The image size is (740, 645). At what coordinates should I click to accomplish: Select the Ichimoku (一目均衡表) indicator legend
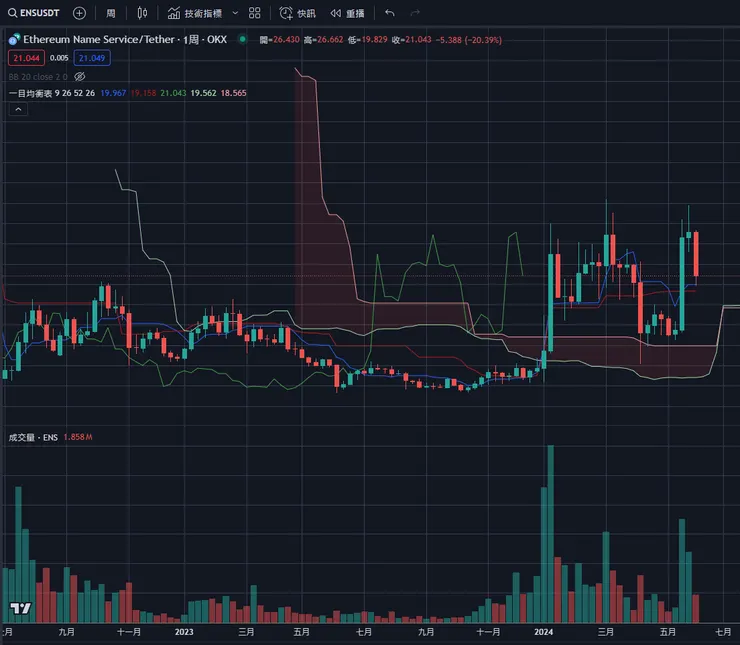click(x=52, y=93)
